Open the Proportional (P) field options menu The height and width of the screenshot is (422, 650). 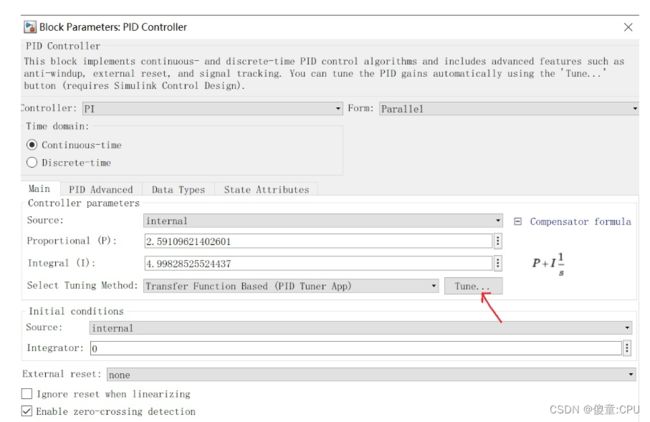pyautogui.click(x=498, y=241)
